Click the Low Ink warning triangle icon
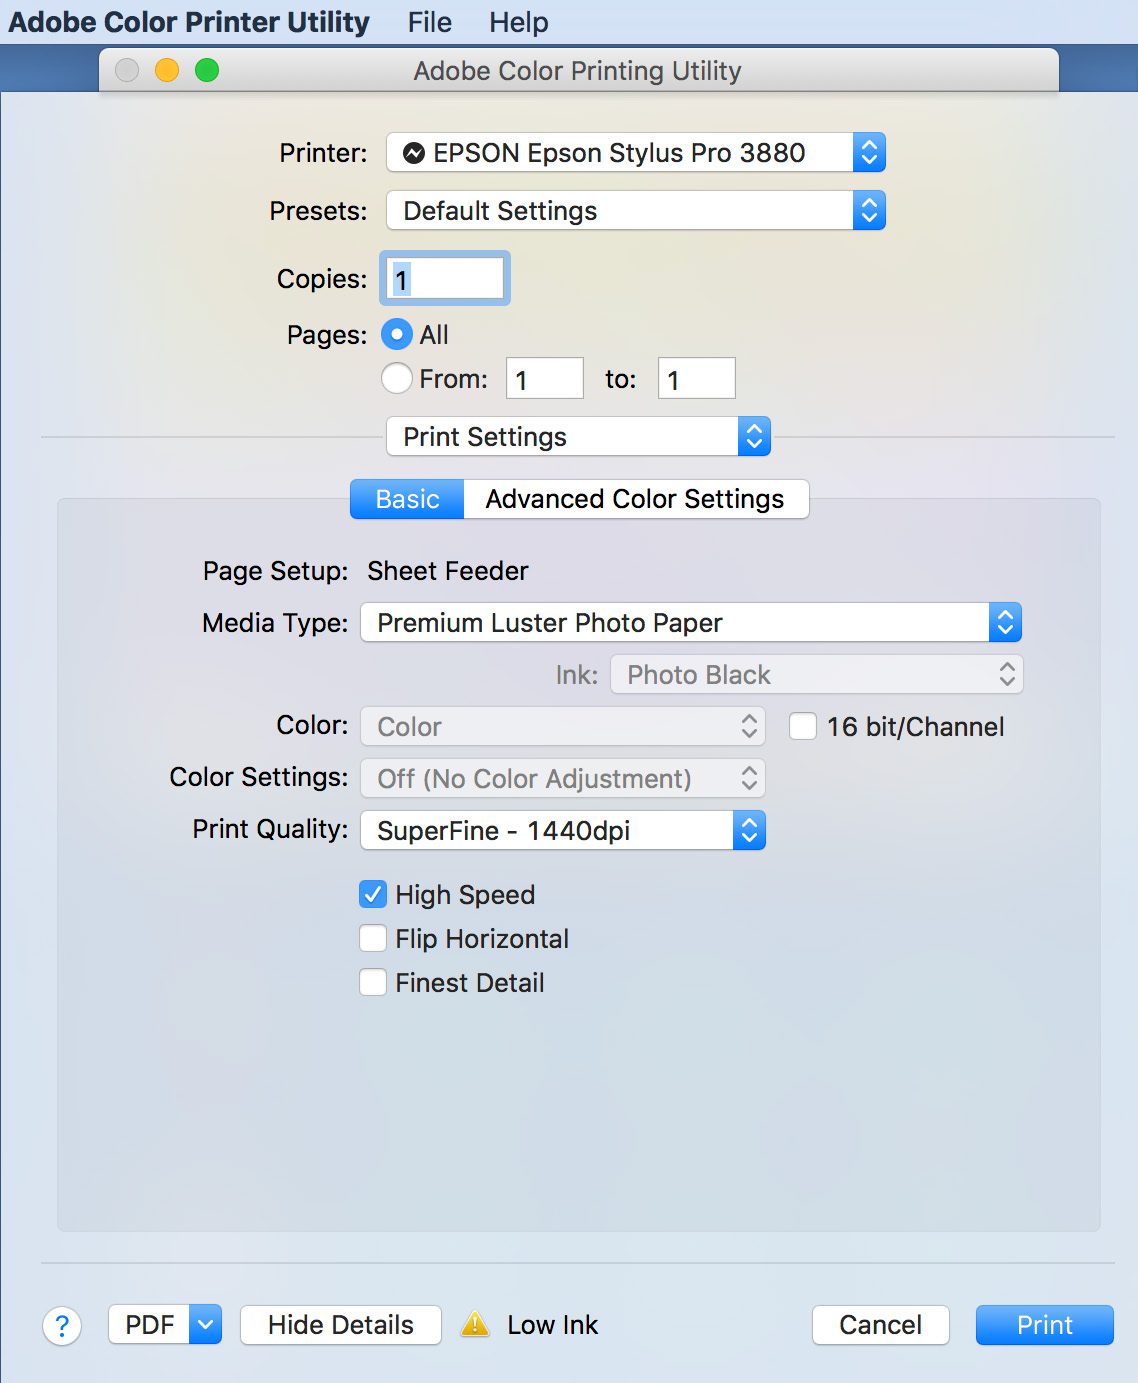The image size is (1138, 1383). tap(475, 1324)
